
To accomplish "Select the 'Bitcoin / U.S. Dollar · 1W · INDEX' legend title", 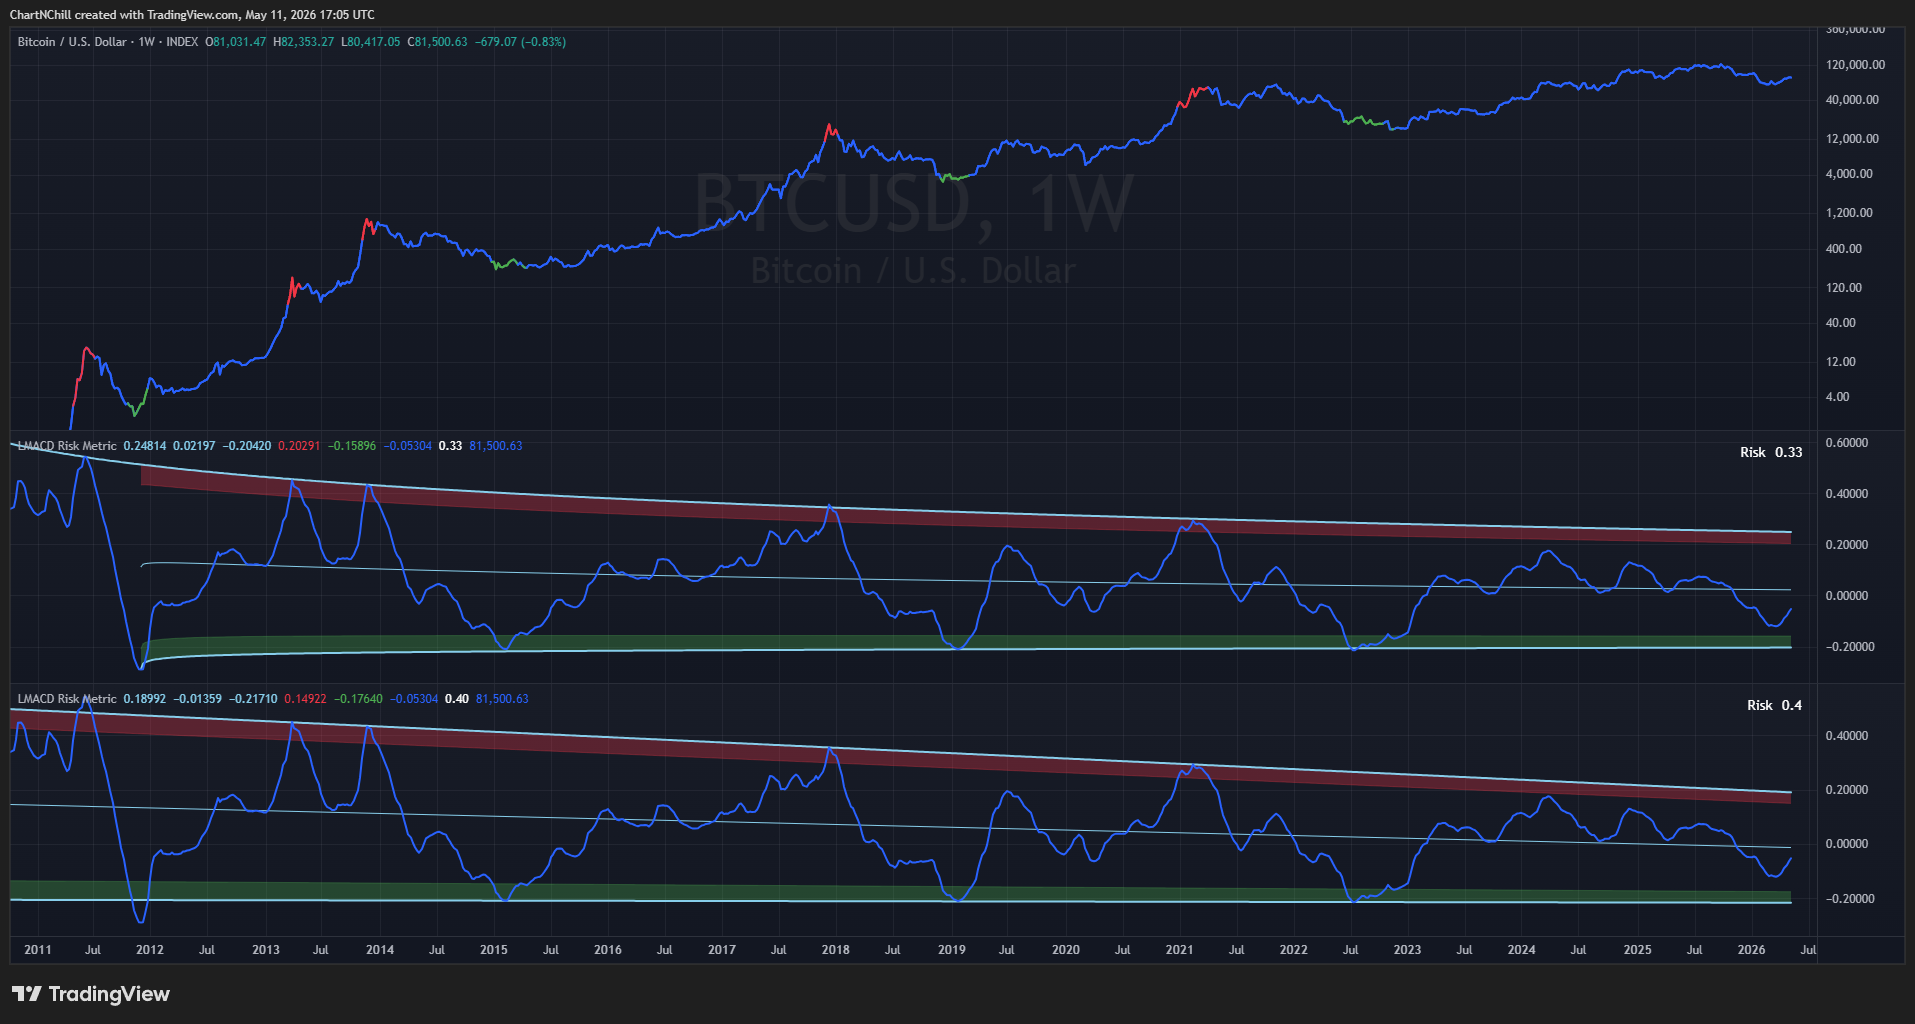I will pyautogui.click(x=108, y=42).
